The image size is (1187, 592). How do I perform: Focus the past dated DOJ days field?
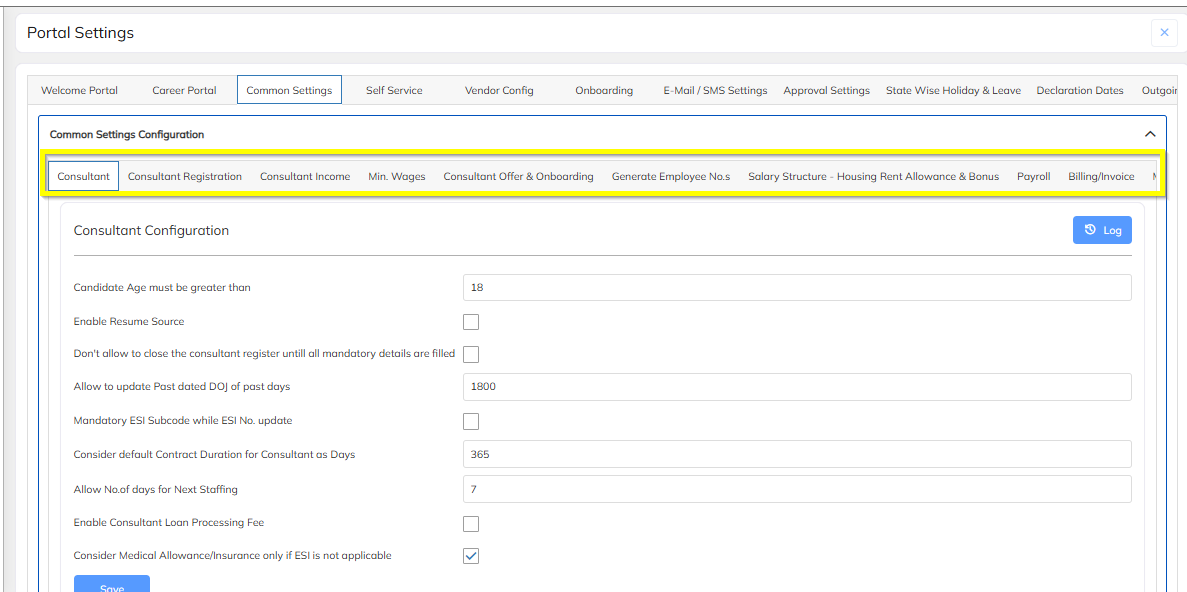pos(797,387)
